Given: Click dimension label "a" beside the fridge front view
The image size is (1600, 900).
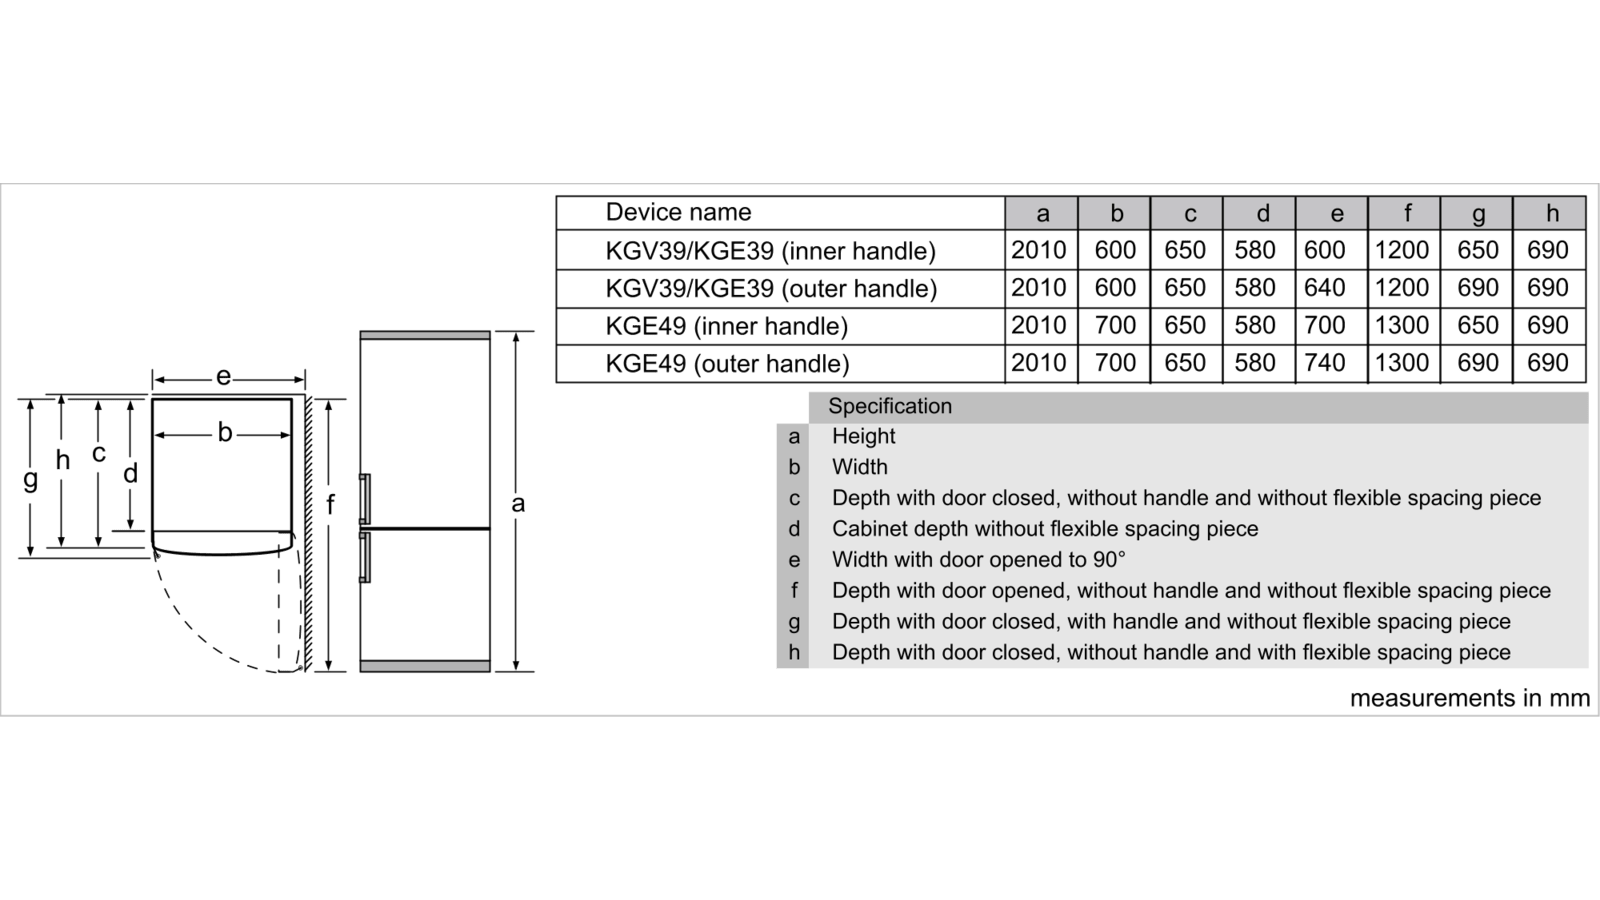Looking at the screenshot, I should tap(518, 503).
